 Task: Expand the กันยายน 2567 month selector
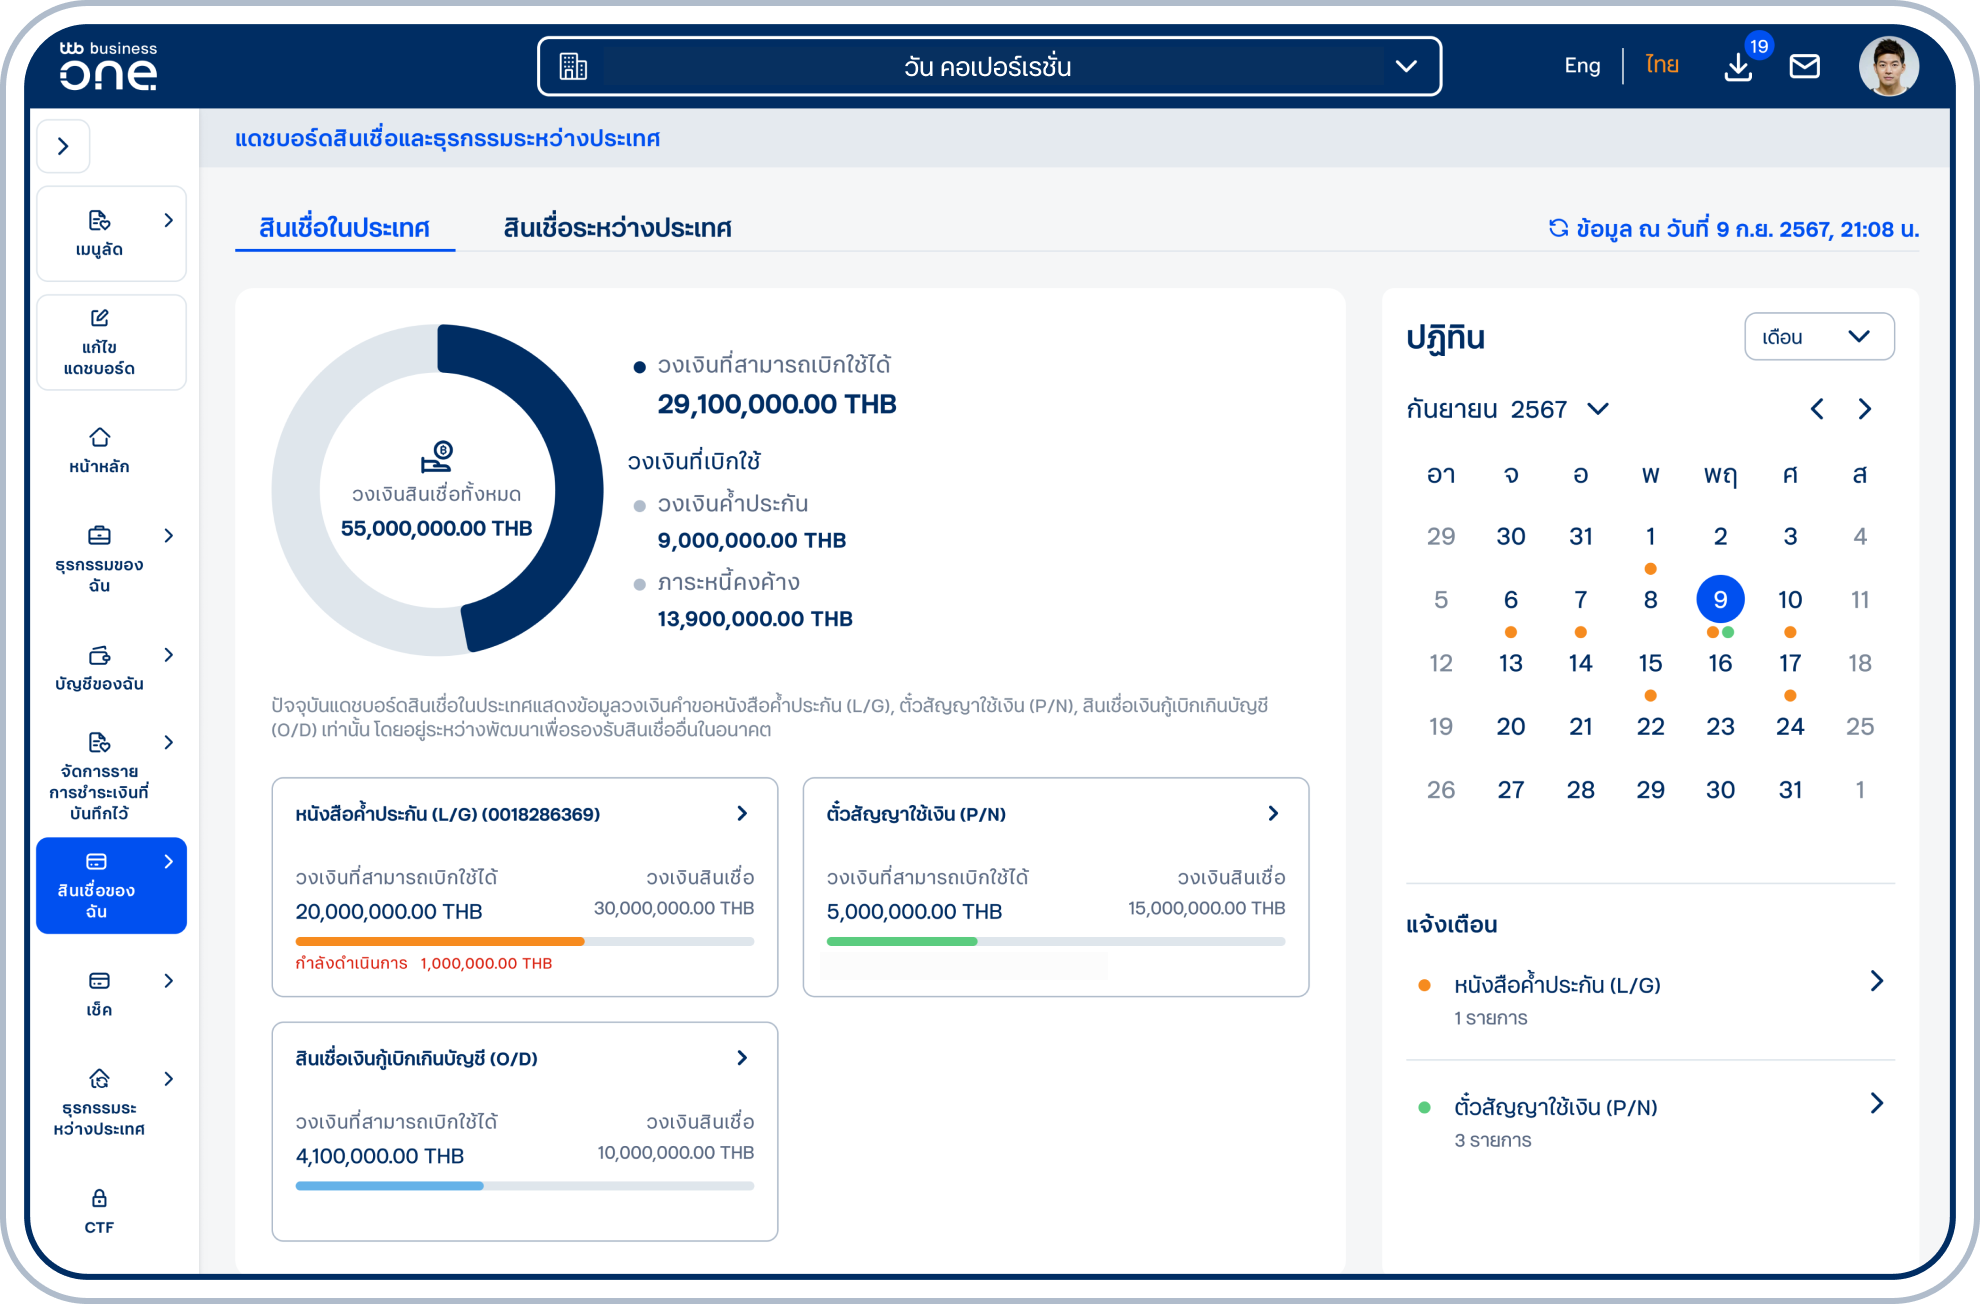click(1598, 409)
